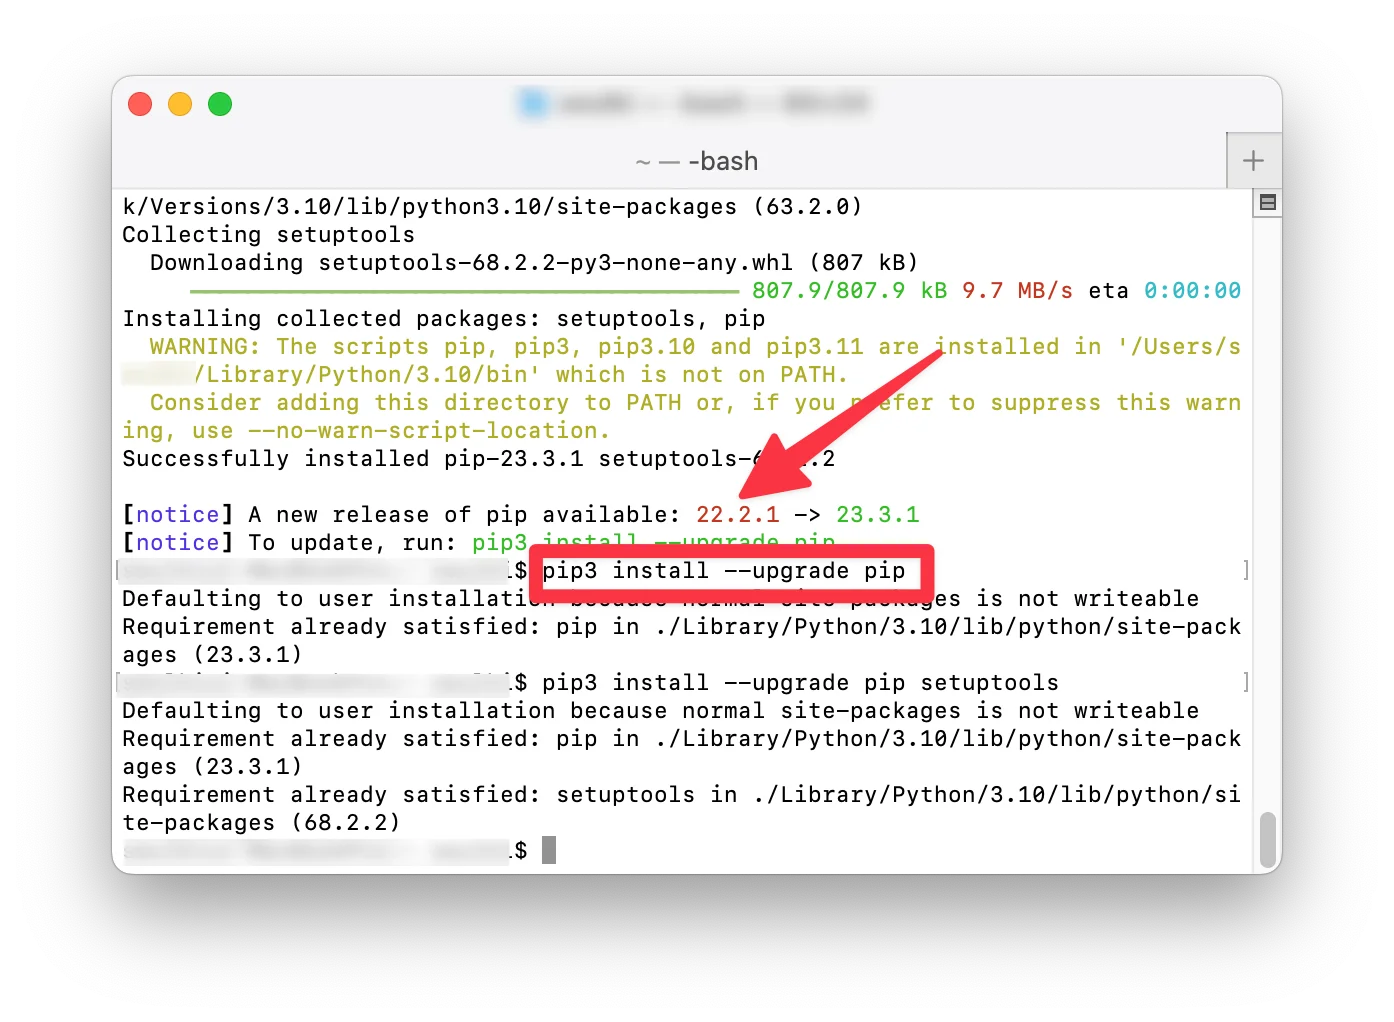Click the "To update, run:" notice text
Screen dimensions: 1394x1022
[x=352, y=542]
